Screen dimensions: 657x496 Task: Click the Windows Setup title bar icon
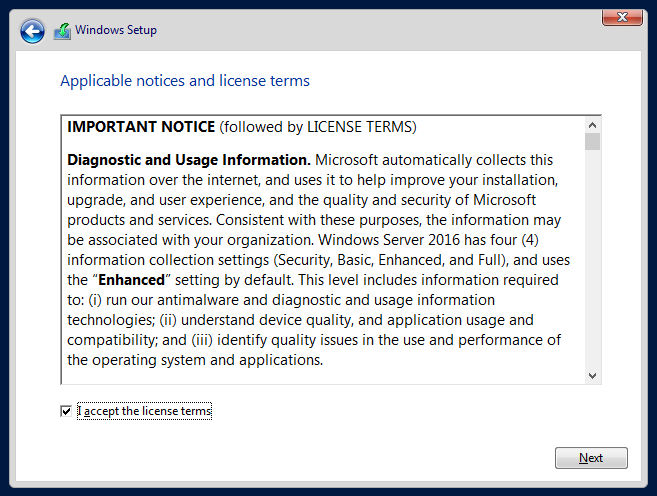point(62,31)
